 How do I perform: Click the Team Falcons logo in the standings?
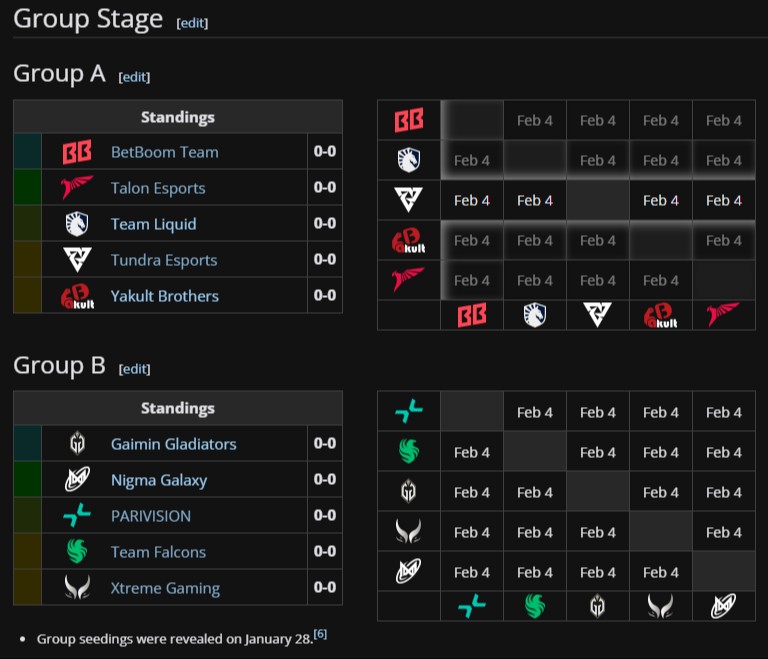click(x=77, y=552)
